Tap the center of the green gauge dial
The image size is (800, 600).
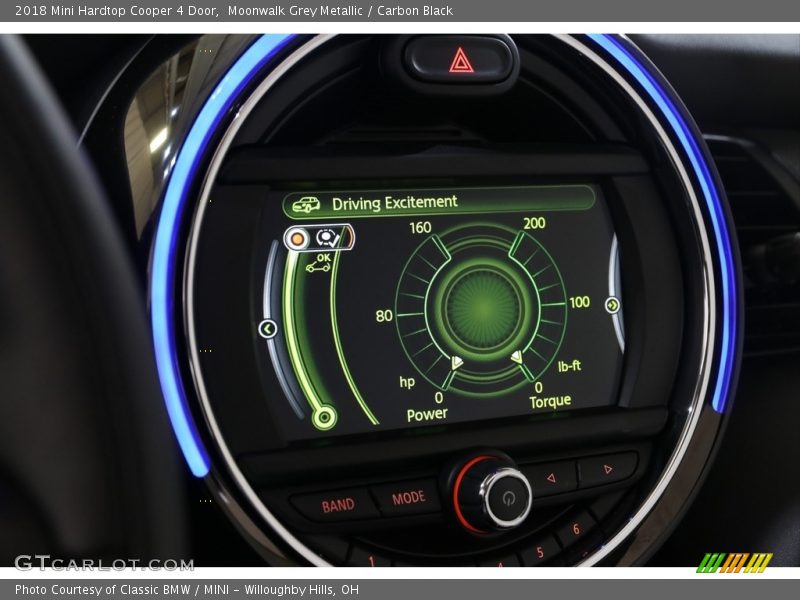[483, 308]
